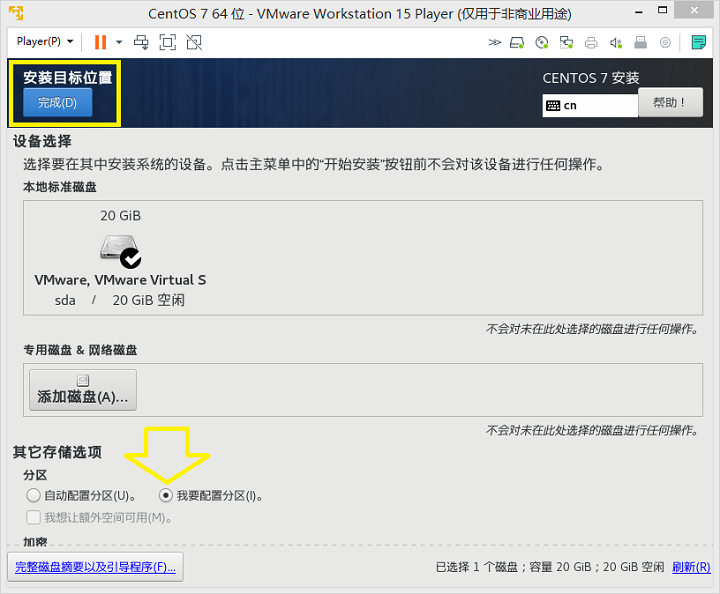Expand the device toolbar chevrons
The height and width of the screenshot is (594, 720).
point(495,43)
